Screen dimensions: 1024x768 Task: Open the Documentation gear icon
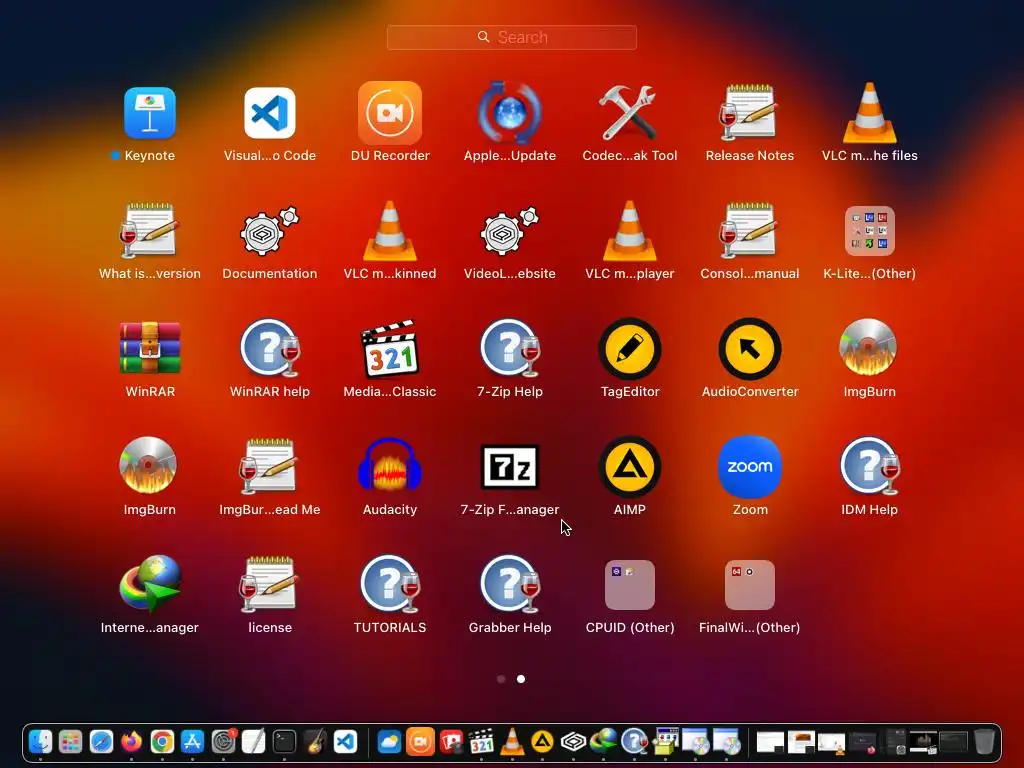(x=270, y=231)
